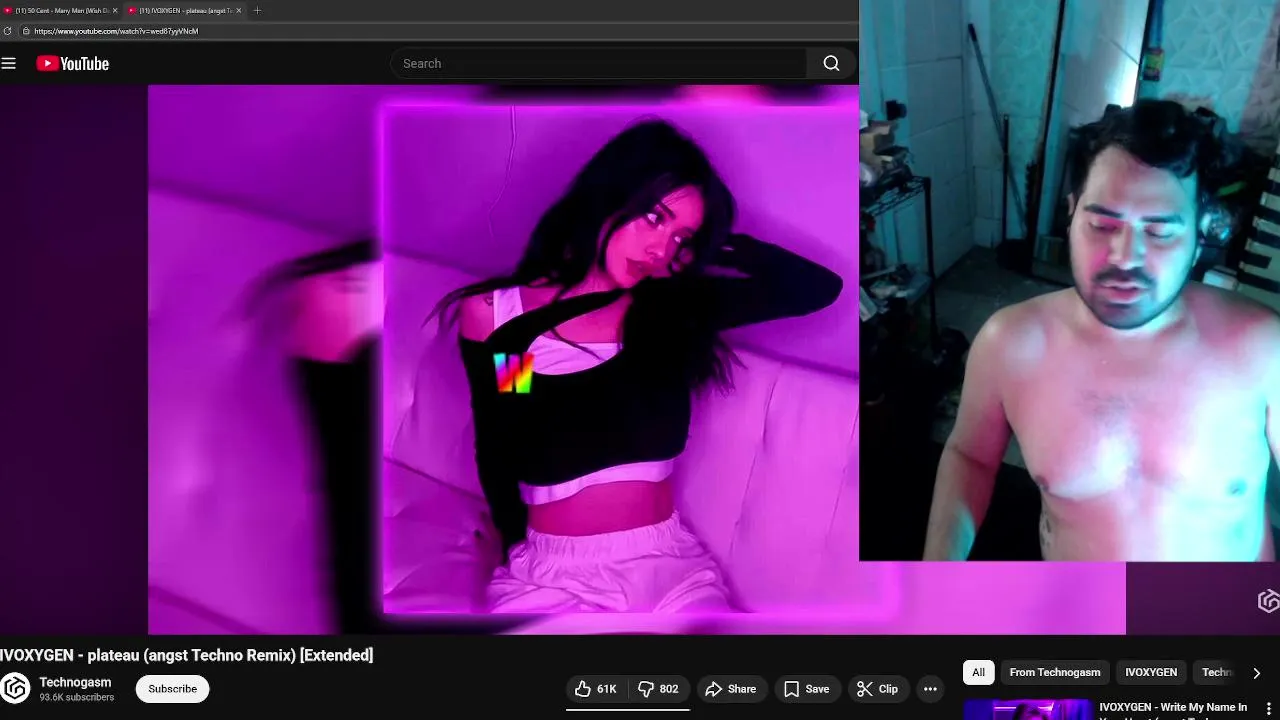Open a new browser tab

[257, 10]
